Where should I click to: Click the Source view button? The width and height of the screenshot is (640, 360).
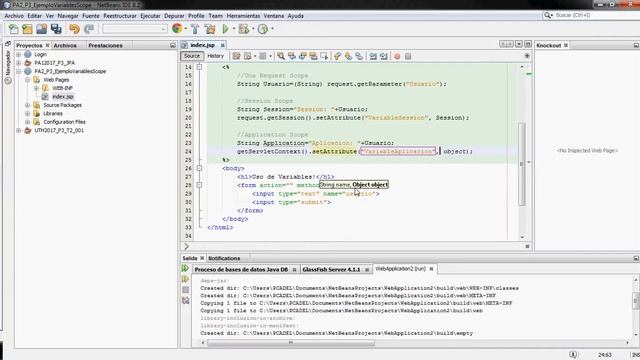191,56
